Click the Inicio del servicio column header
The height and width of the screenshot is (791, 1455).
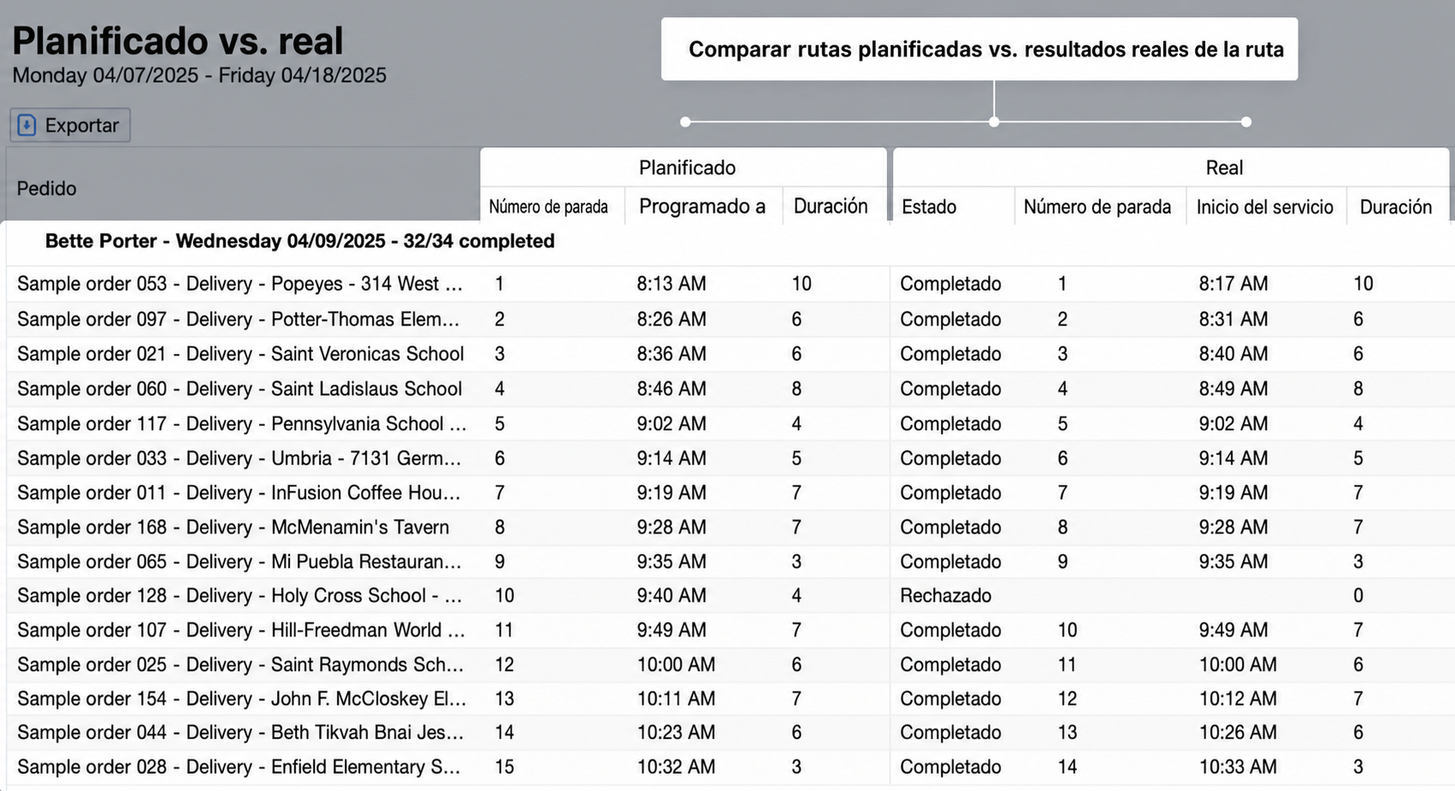[1265, 207]
